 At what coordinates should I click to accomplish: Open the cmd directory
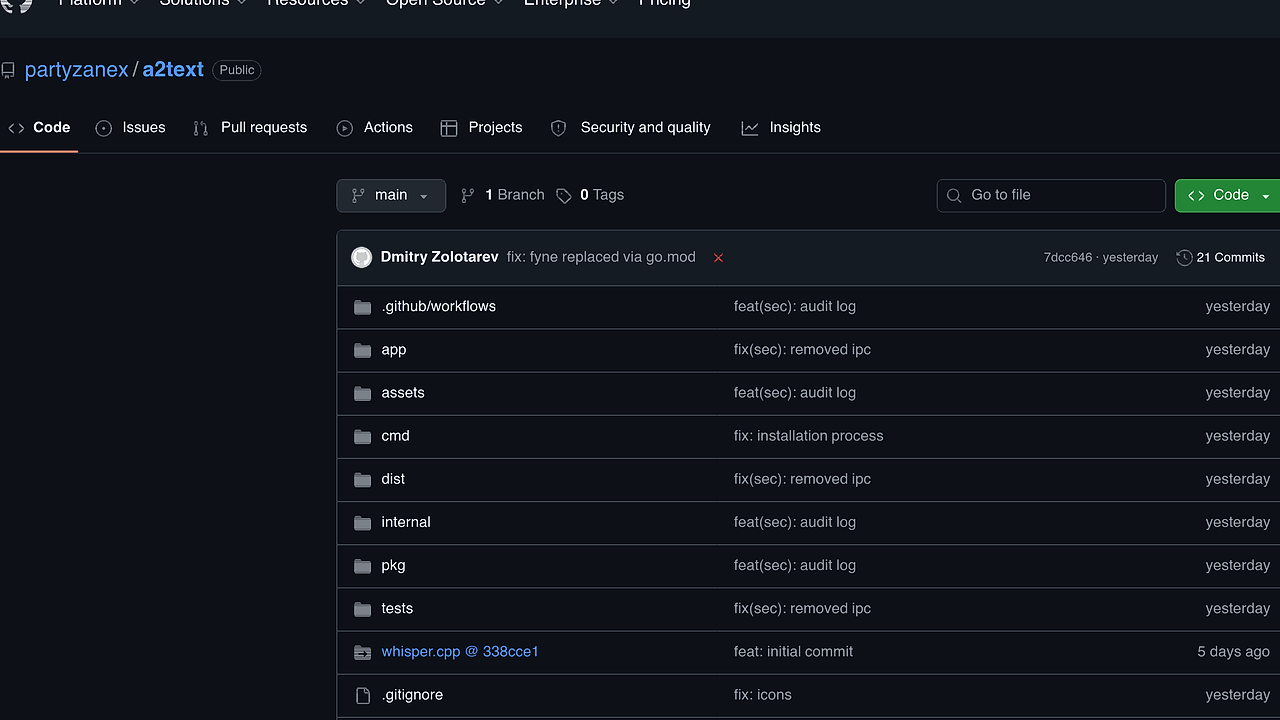[395, 435]
